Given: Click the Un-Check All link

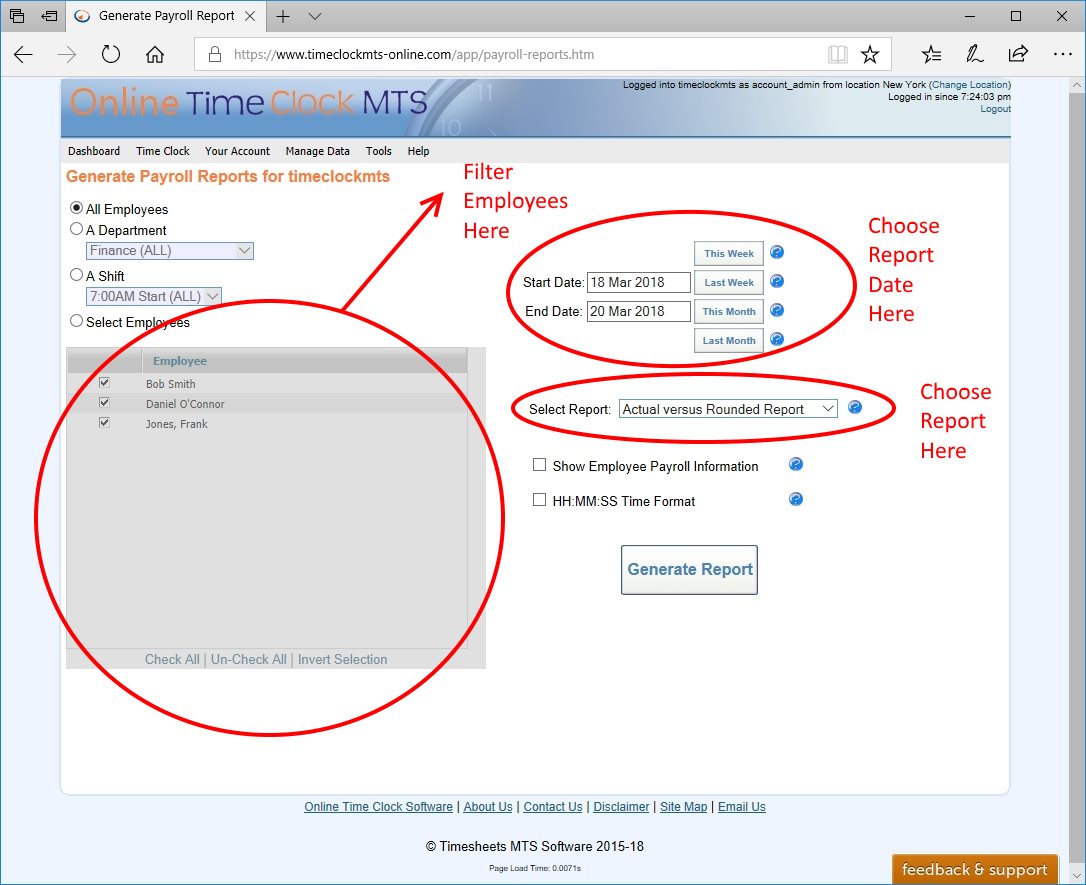Looking at the screenshot, I should (x=249, y=659).
